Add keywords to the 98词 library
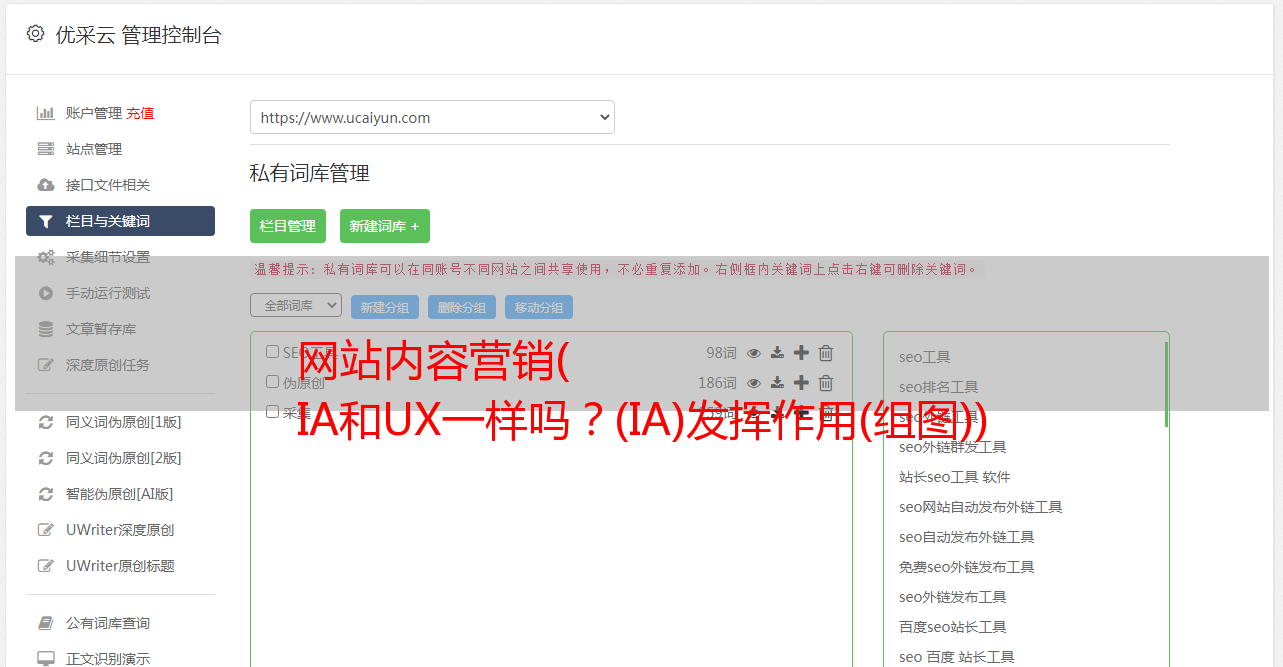1283x667 pixels. coord(801,353)
